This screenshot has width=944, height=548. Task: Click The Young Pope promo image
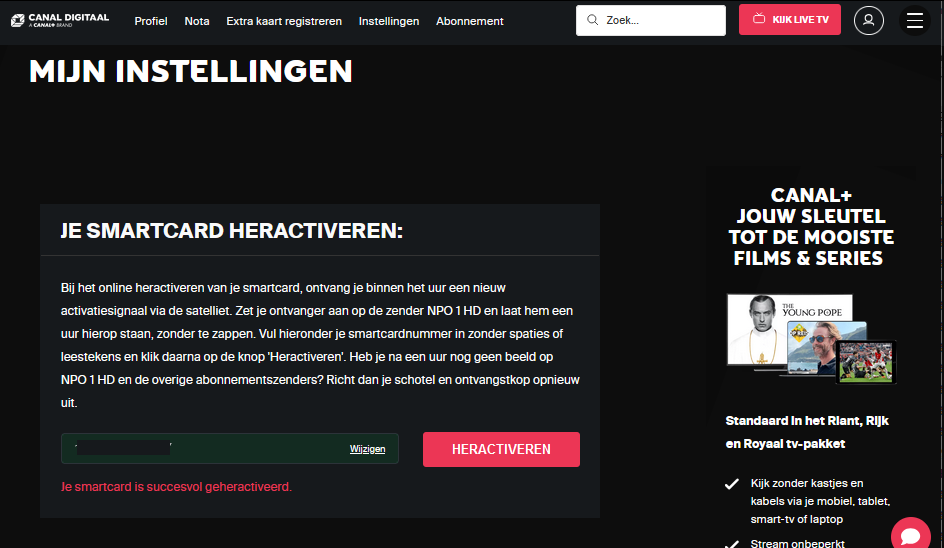pyautogui.click(x=789, y=329)
